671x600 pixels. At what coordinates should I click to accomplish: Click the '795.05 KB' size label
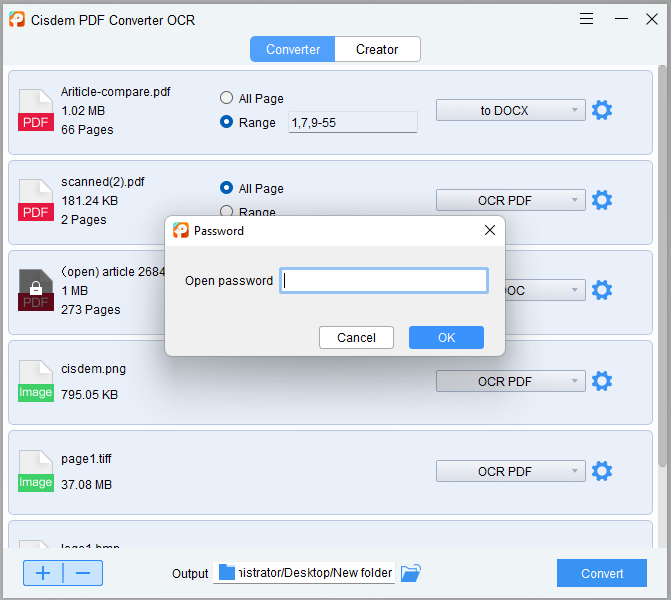[x=89, y=395]
